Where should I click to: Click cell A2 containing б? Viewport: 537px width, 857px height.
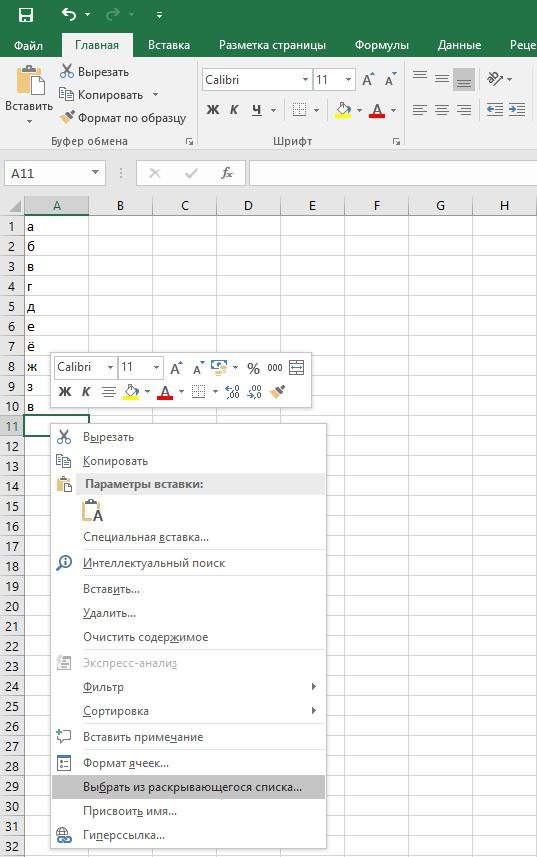56,246
